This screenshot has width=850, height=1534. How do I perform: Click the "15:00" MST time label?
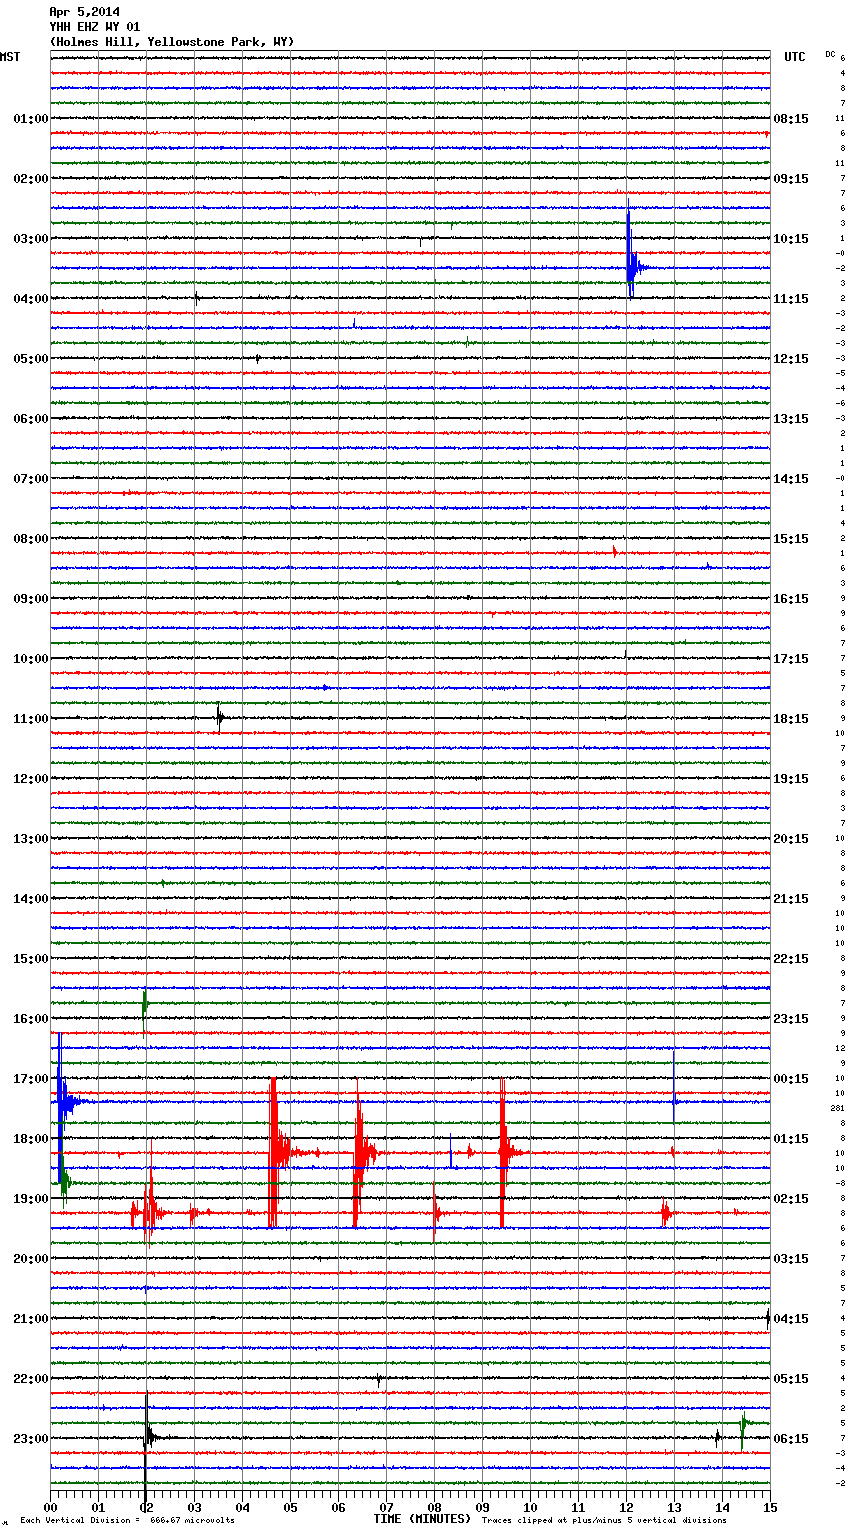click(x=31, y=959)
